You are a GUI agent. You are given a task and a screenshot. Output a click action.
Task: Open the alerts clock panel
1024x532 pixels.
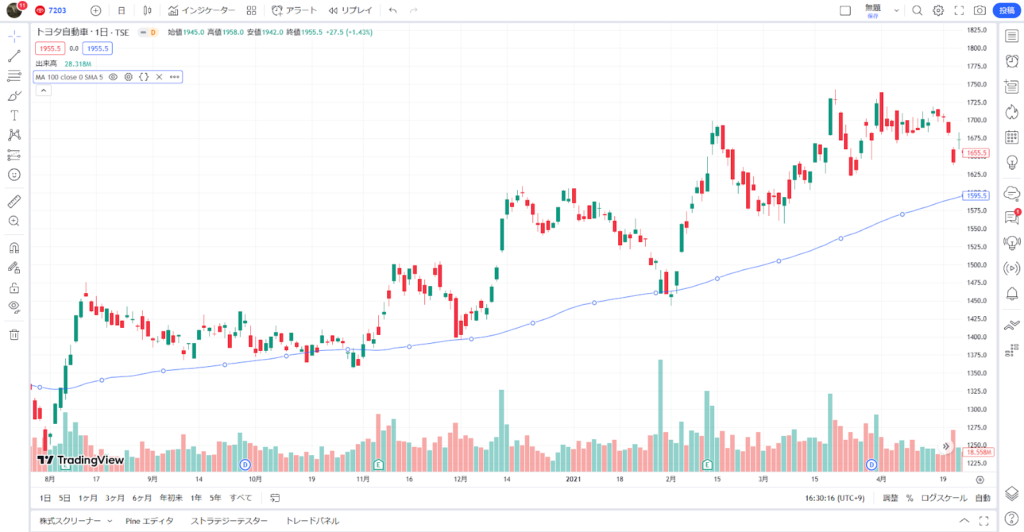pos(1012,61)
